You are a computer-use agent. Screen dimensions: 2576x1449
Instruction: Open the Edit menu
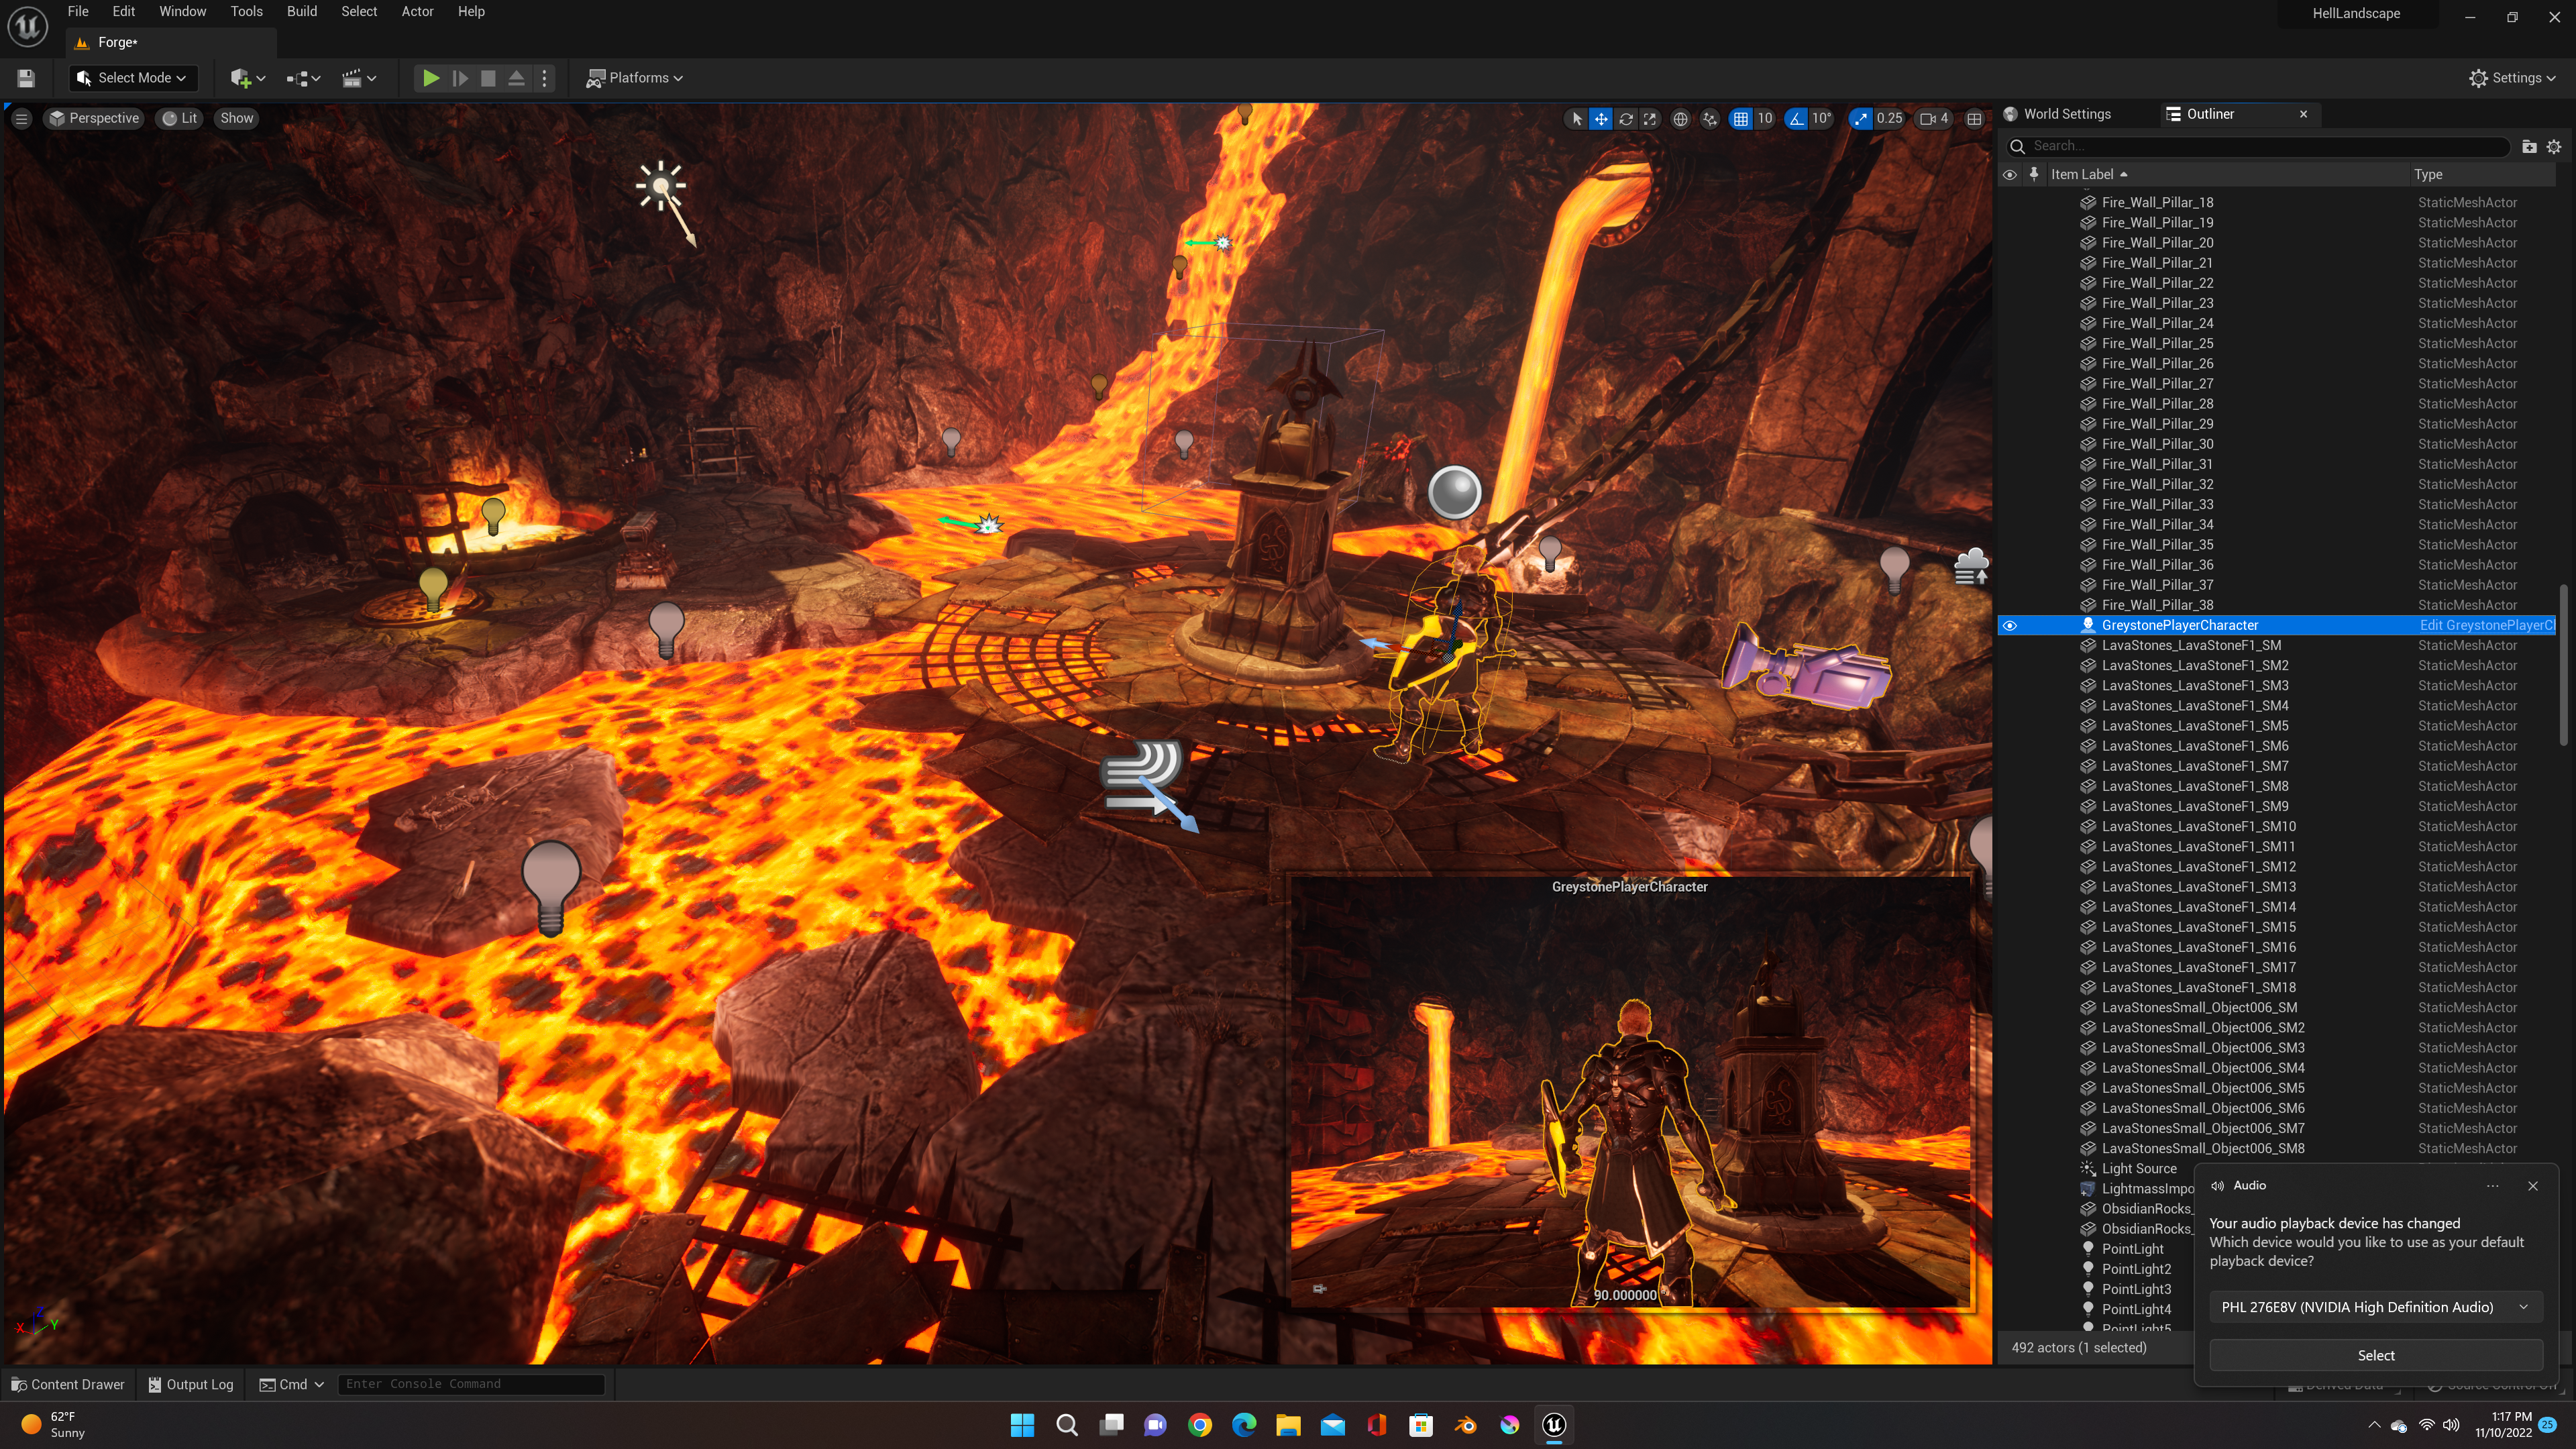[124, 12]
